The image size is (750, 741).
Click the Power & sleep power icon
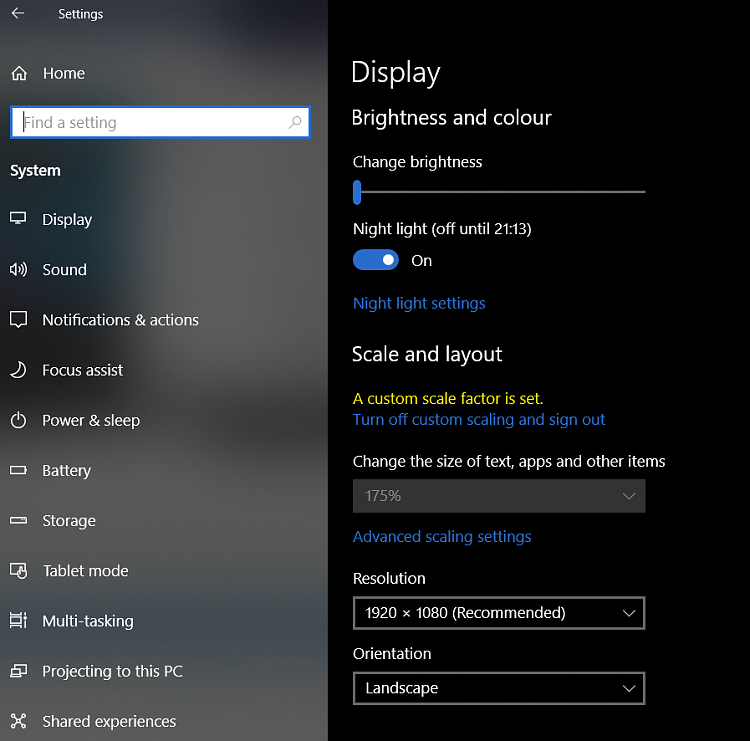coord(19,420)
